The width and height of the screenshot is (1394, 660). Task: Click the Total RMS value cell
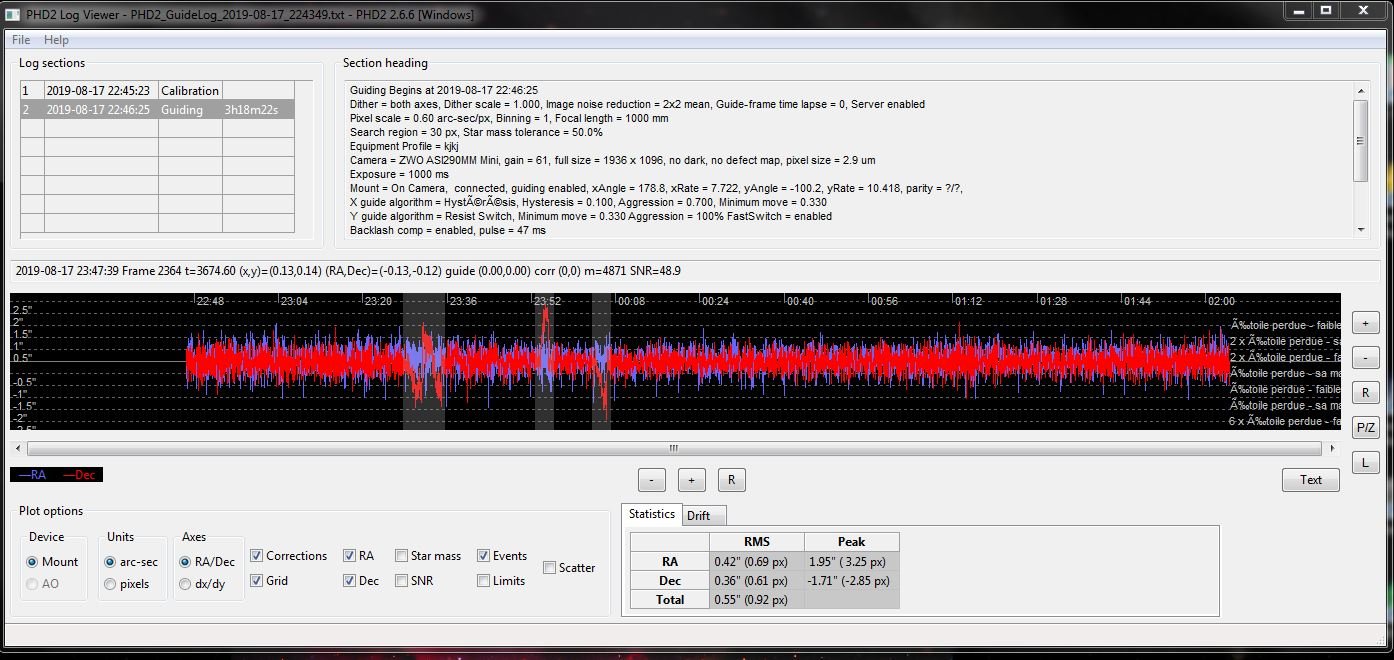click(x=756, y=600)
